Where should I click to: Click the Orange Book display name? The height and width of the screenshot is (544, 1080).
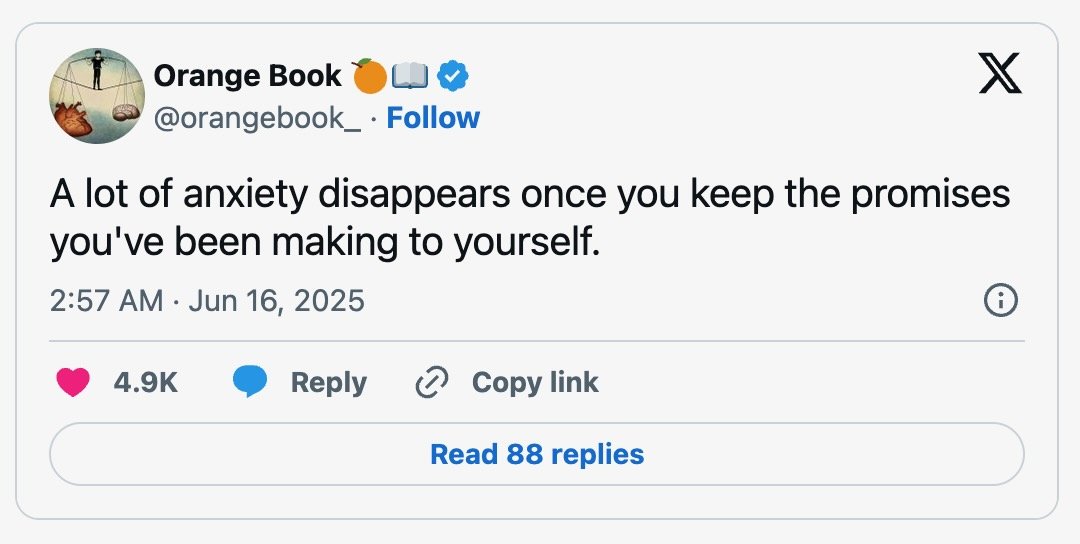[247, 76]
